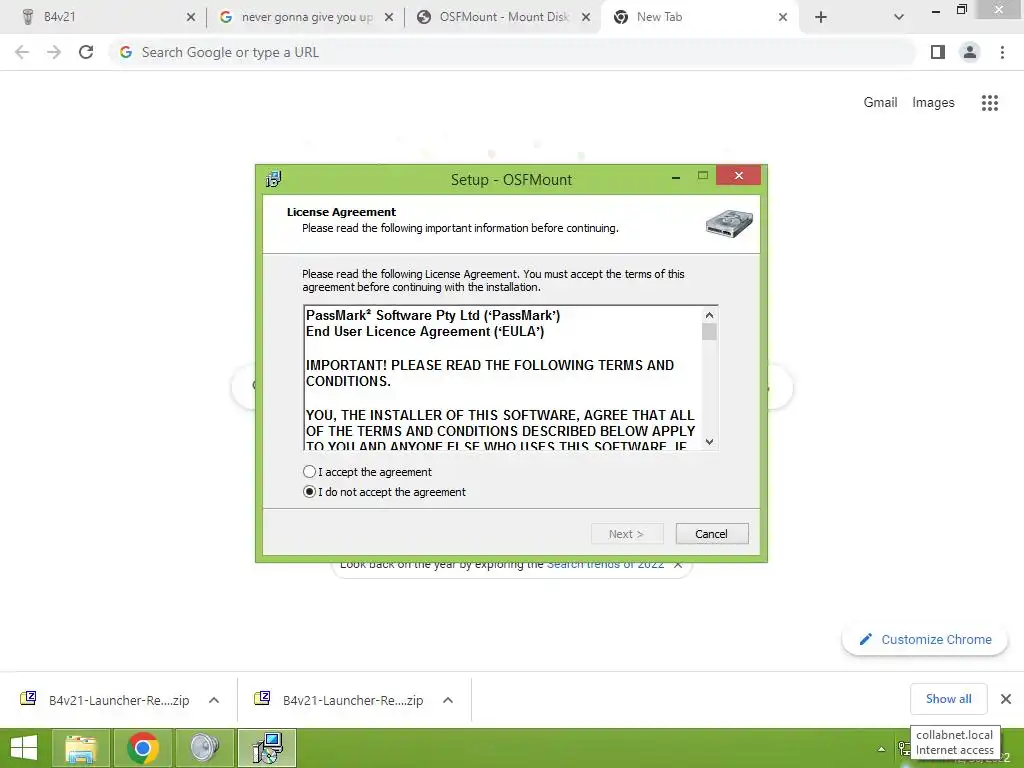
Task: Open a new browser tab with plus
Action: 821,17
